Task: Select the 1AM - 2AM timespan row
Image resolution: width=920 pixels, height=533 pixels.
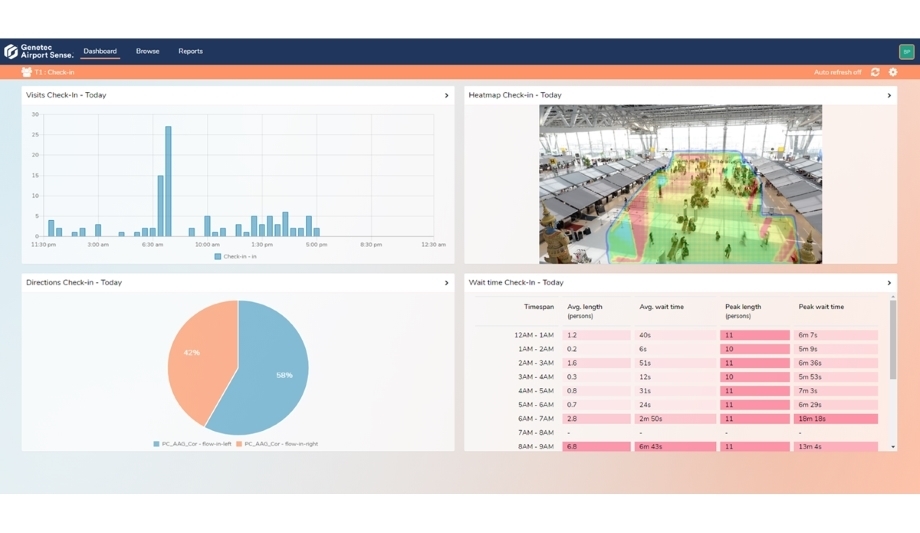Action: pyautogui.click(x=677, y=349)
